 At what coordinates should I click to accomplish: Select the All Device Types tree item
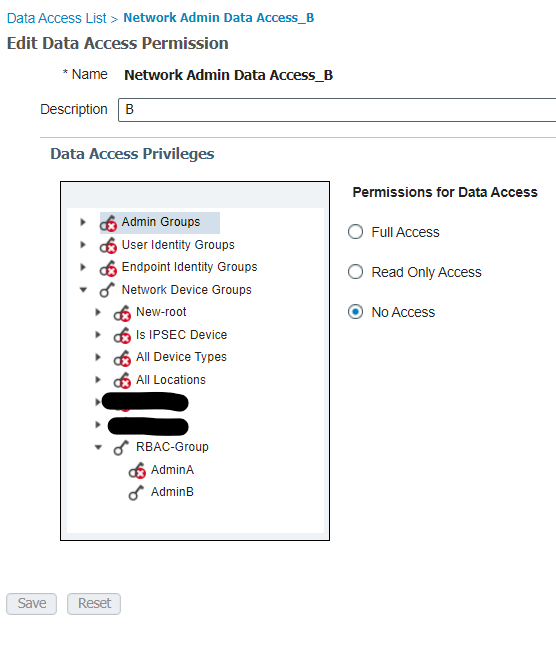click(x=181, y=357)
